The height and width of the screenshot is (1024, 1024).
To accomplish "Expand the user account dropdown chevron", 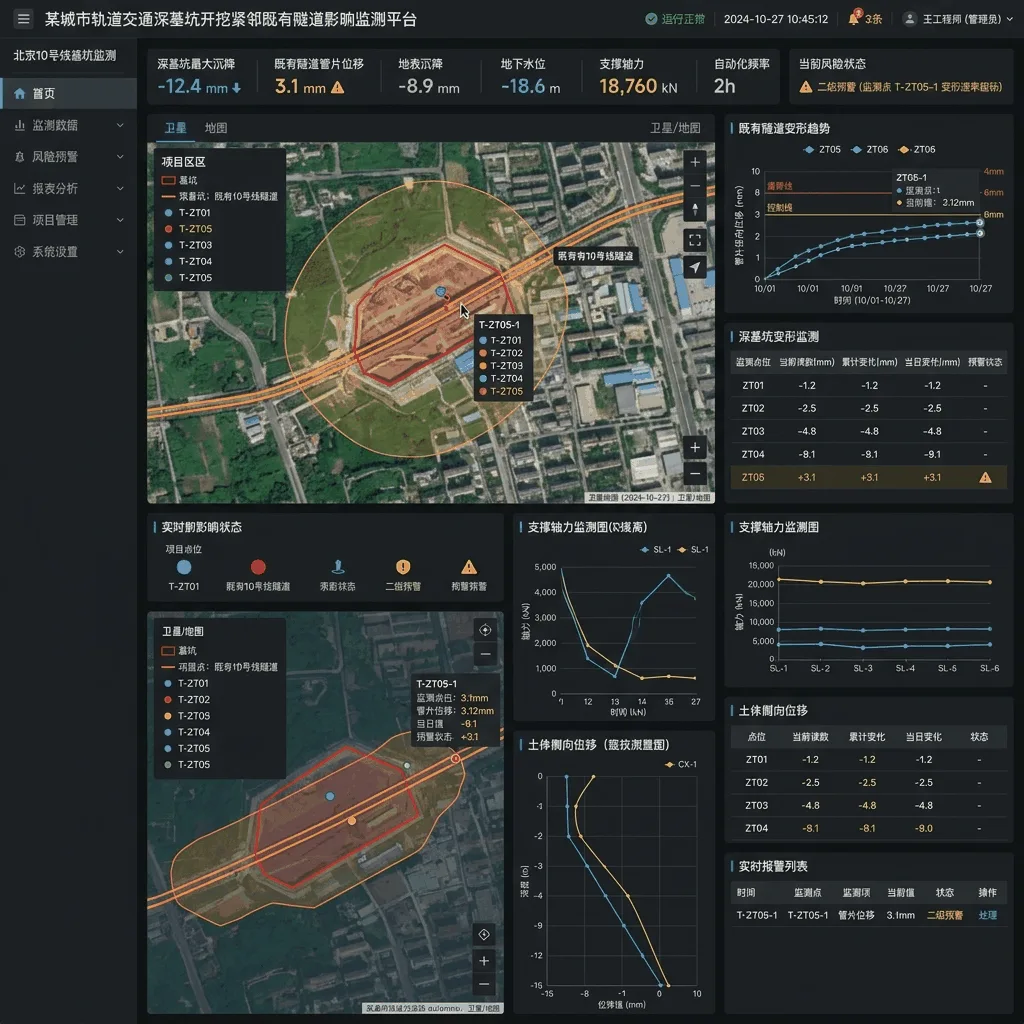I will pyautogui.click(x=1010, y=19).
